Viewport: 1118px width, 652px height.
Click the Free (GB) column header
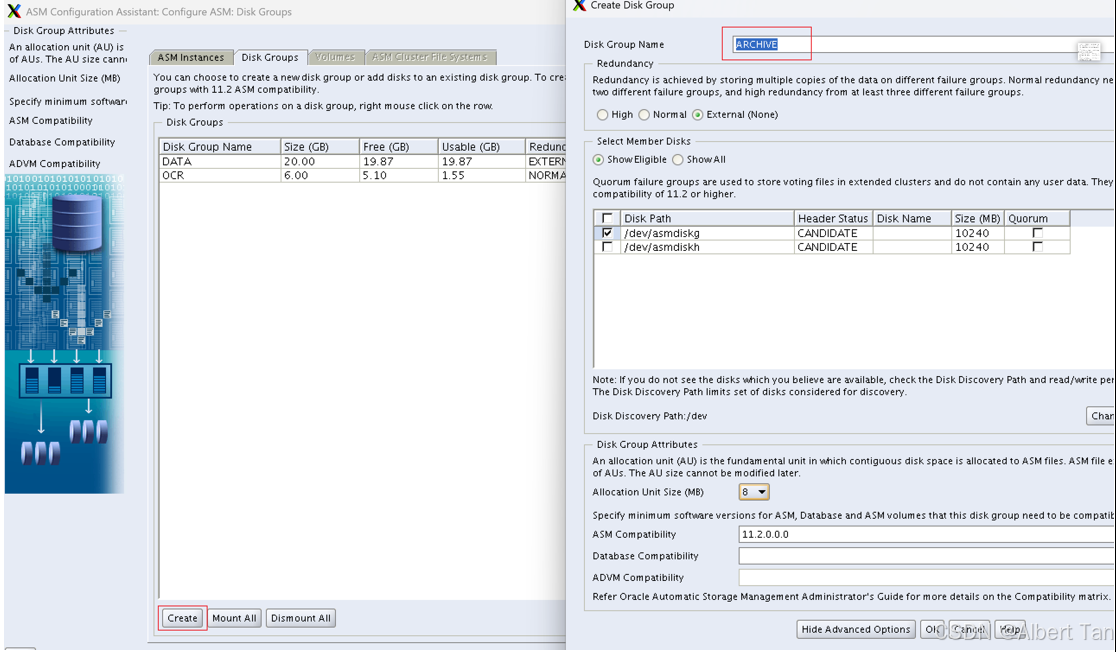pyautogui.click(x=399, y=147)
